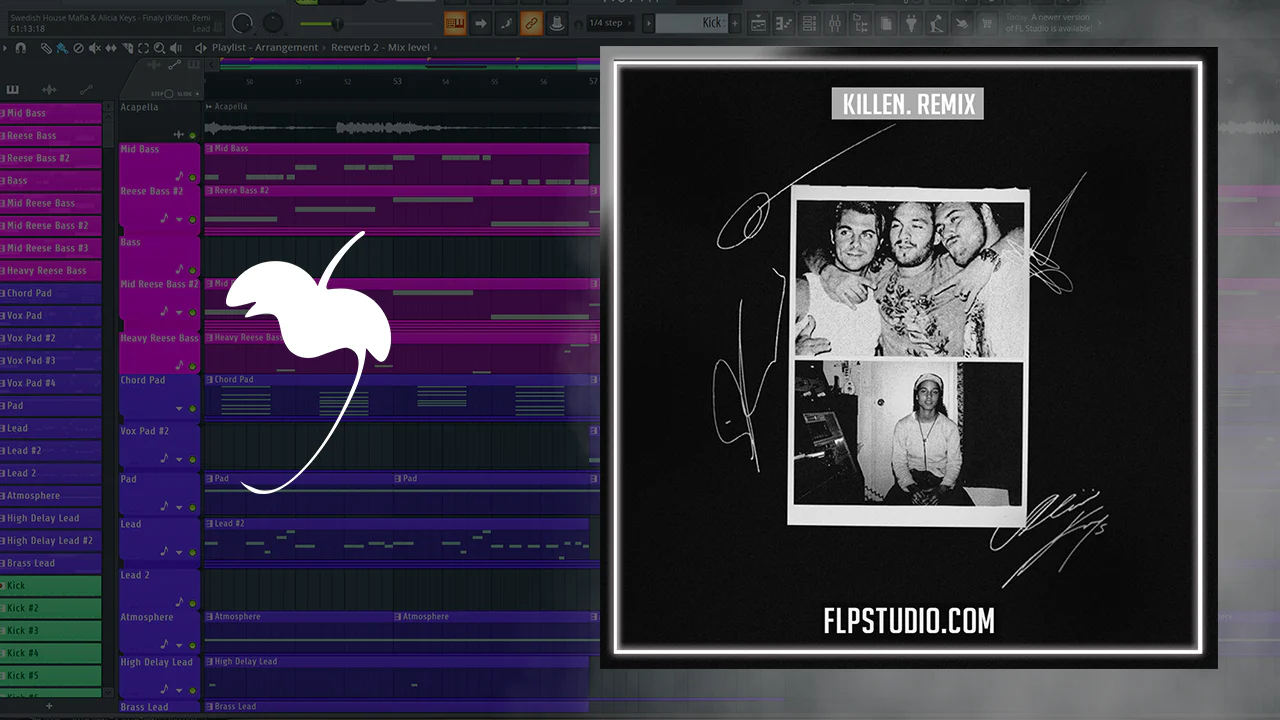This screenshot has height=720, width=1280.
Task: Open the Mixer view icon
Action: tap(835, 23)
